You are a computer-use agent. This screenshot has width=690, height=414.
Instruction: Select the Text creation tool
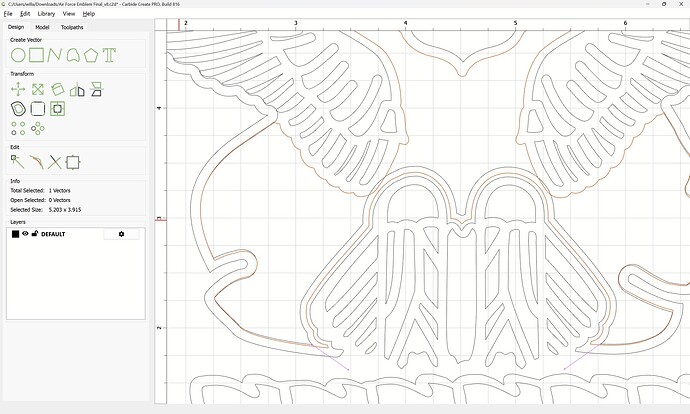tap(109, 55)
